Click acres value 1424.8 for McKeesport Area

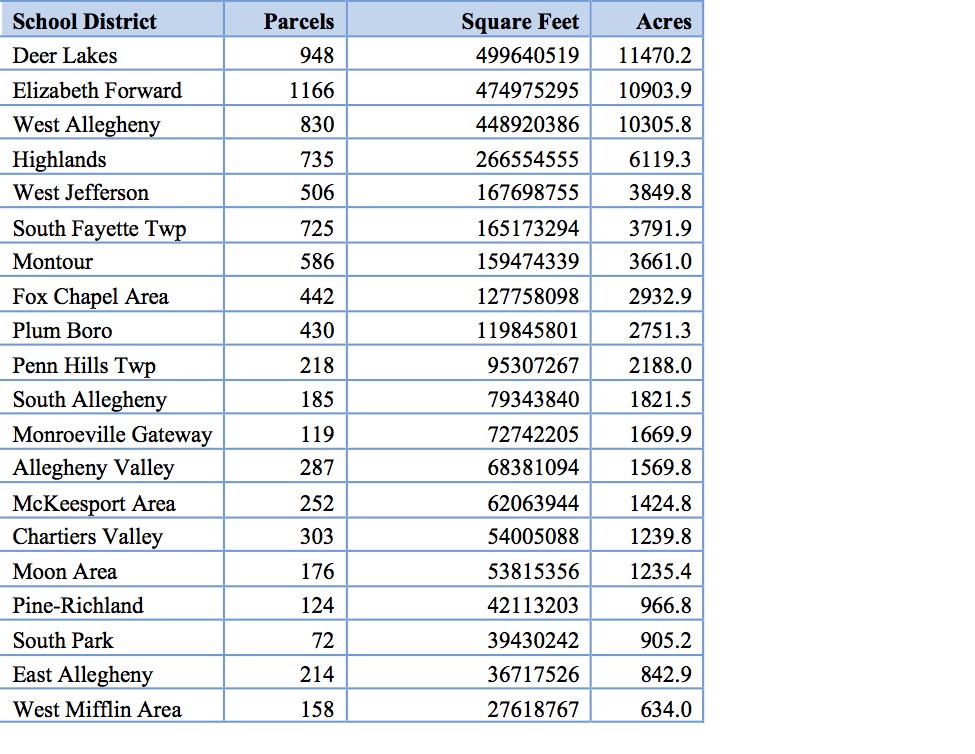point(659,503)
